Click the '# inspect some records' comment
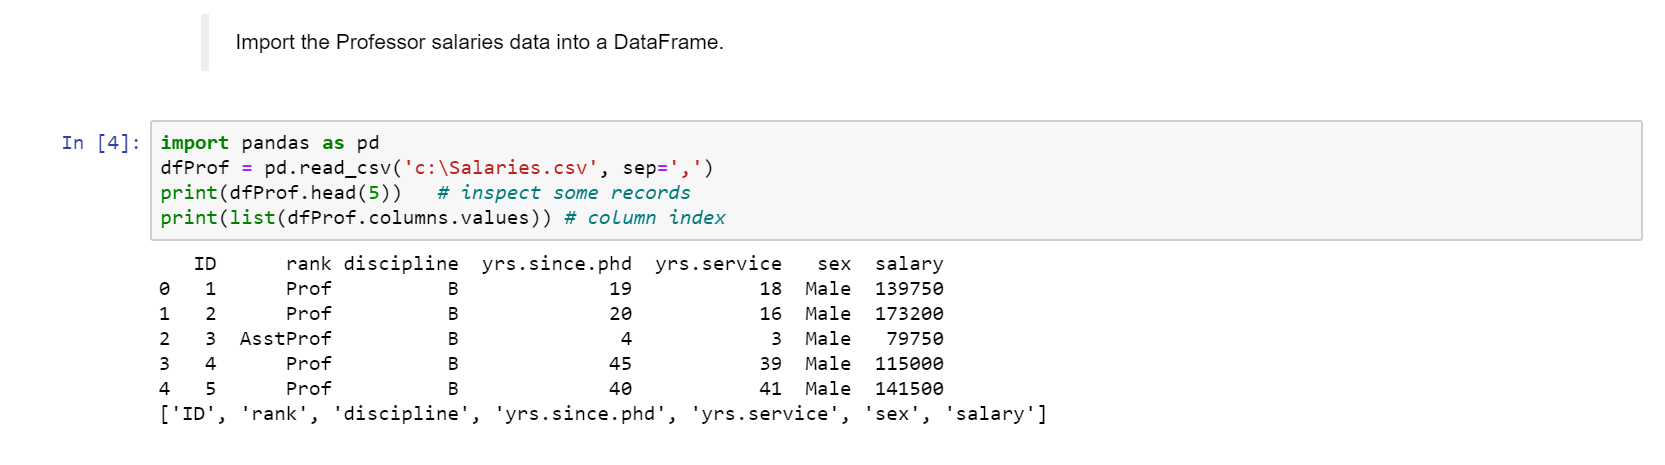The height and width of the screenshot is (465, 1665). coord(563,193)
